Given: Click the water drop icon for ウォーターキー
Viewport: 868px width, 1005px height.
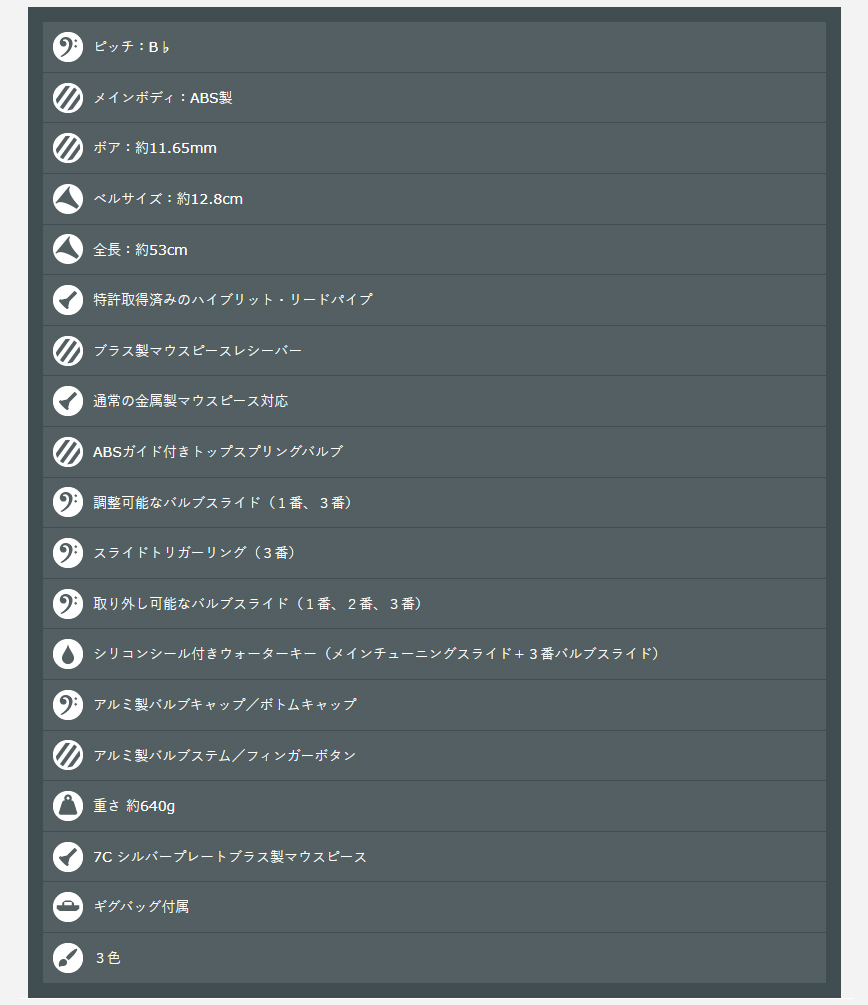Looking at the screenshot, I should click(x=68, y=654).
